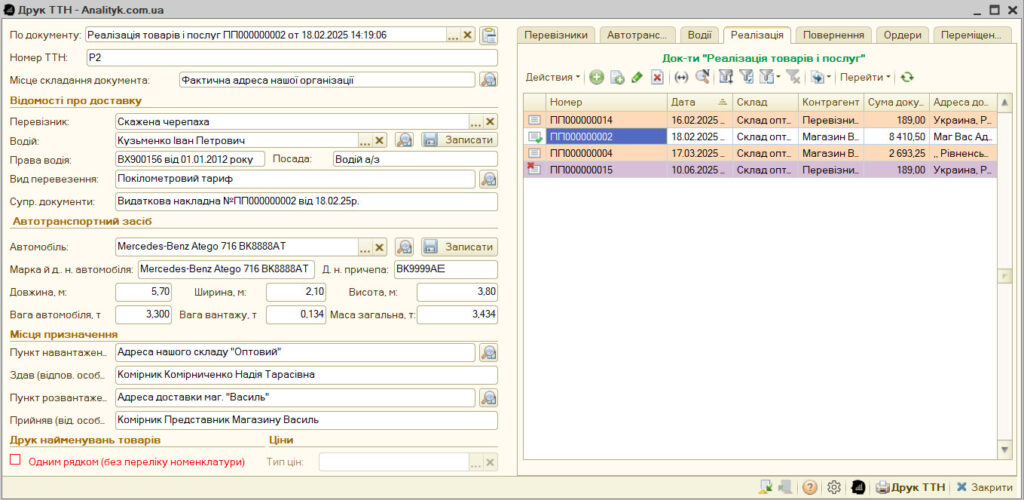Click the Довжина, м field with 5,70
1024x500 pixels.
[144, 292]
